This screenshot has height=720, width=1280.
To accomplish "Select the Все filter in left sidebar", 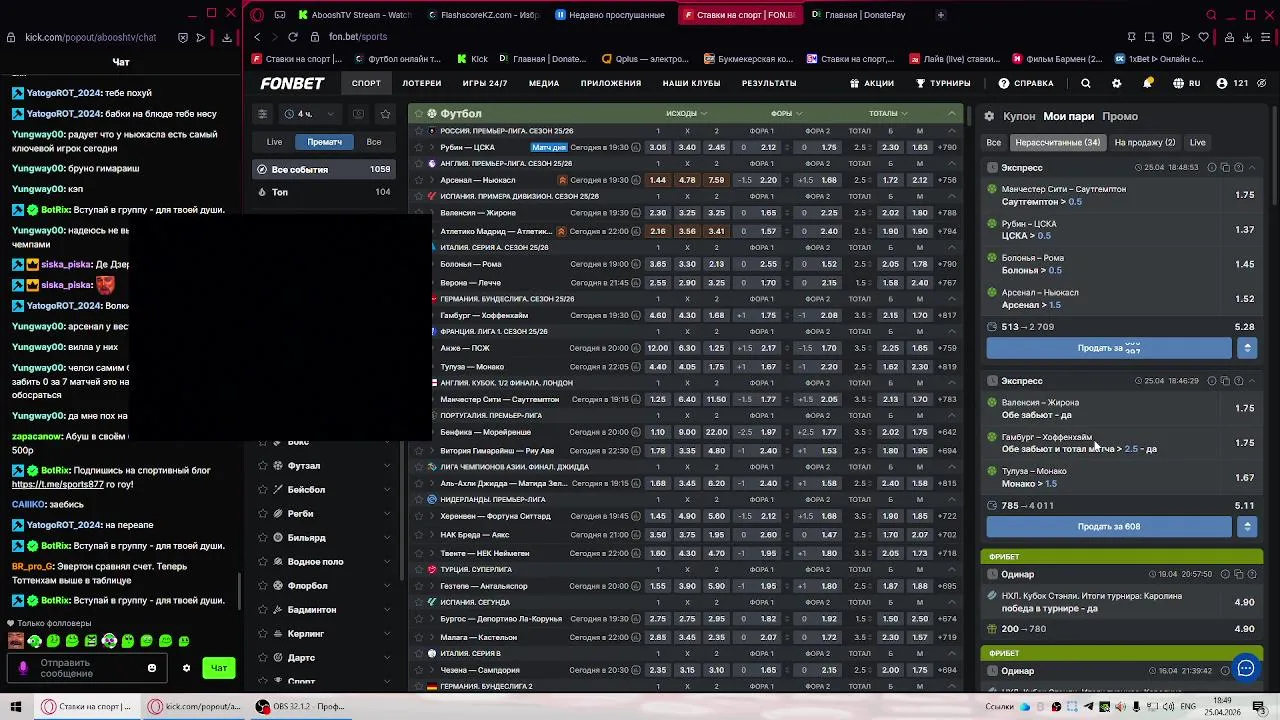I will tap(374, 142).
